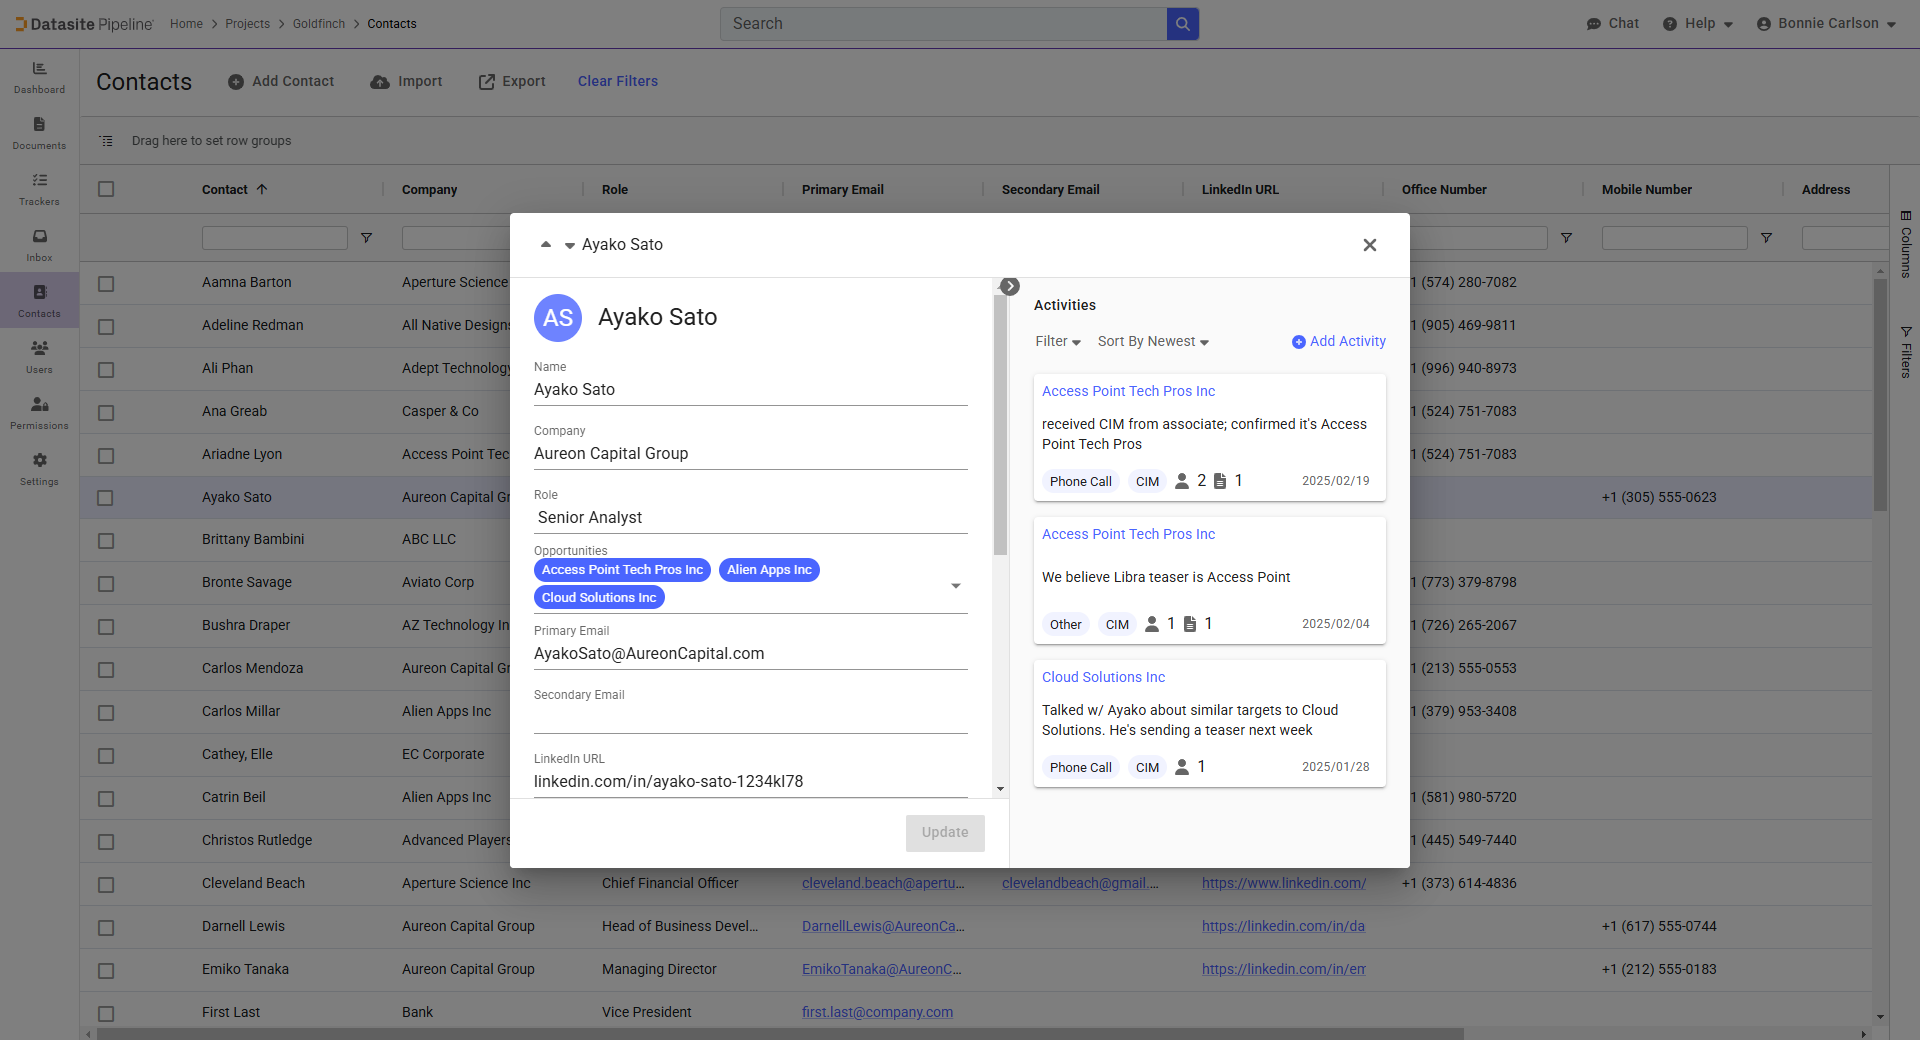This screenshot has width=1920, height=1040.
Task: Close the Ayako Sato dialog
Action: pyautogui.click(x=1370, y=245)
